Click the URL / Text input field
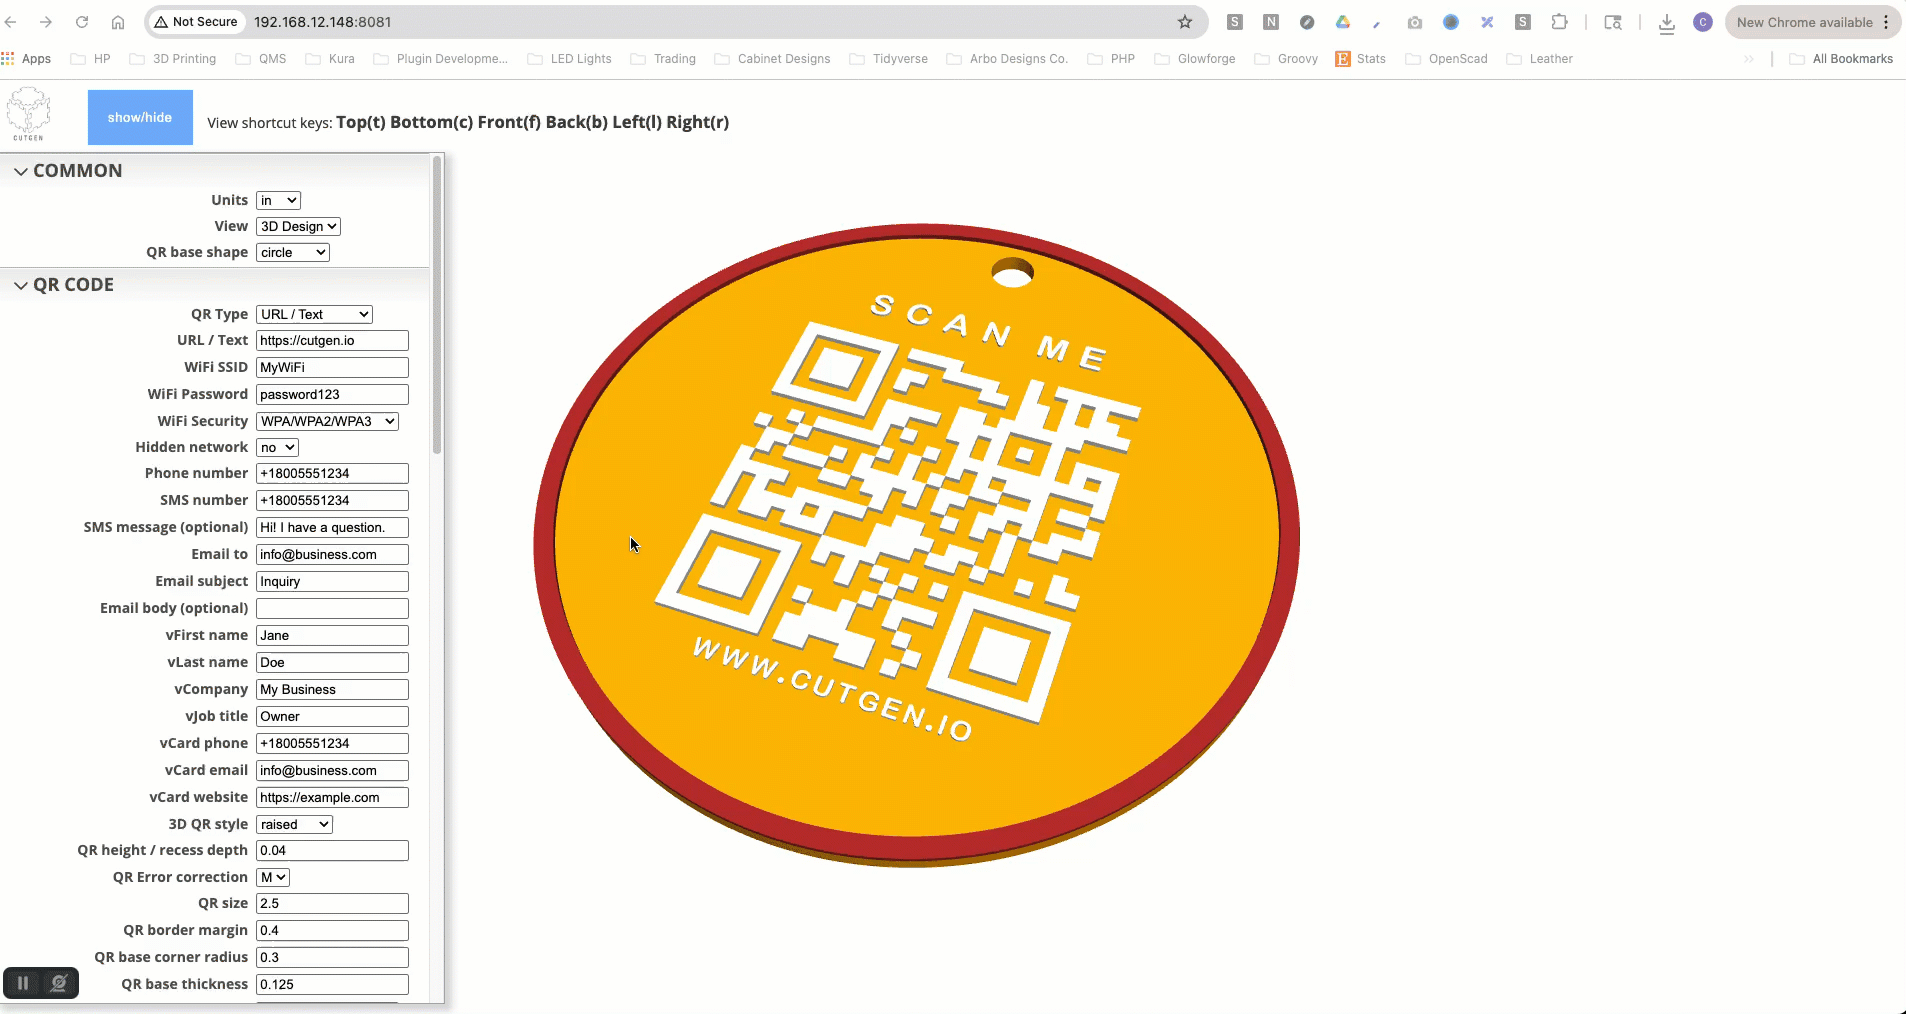The width and height of the screenshot is (1906, 1014). [x=332, y=341]
